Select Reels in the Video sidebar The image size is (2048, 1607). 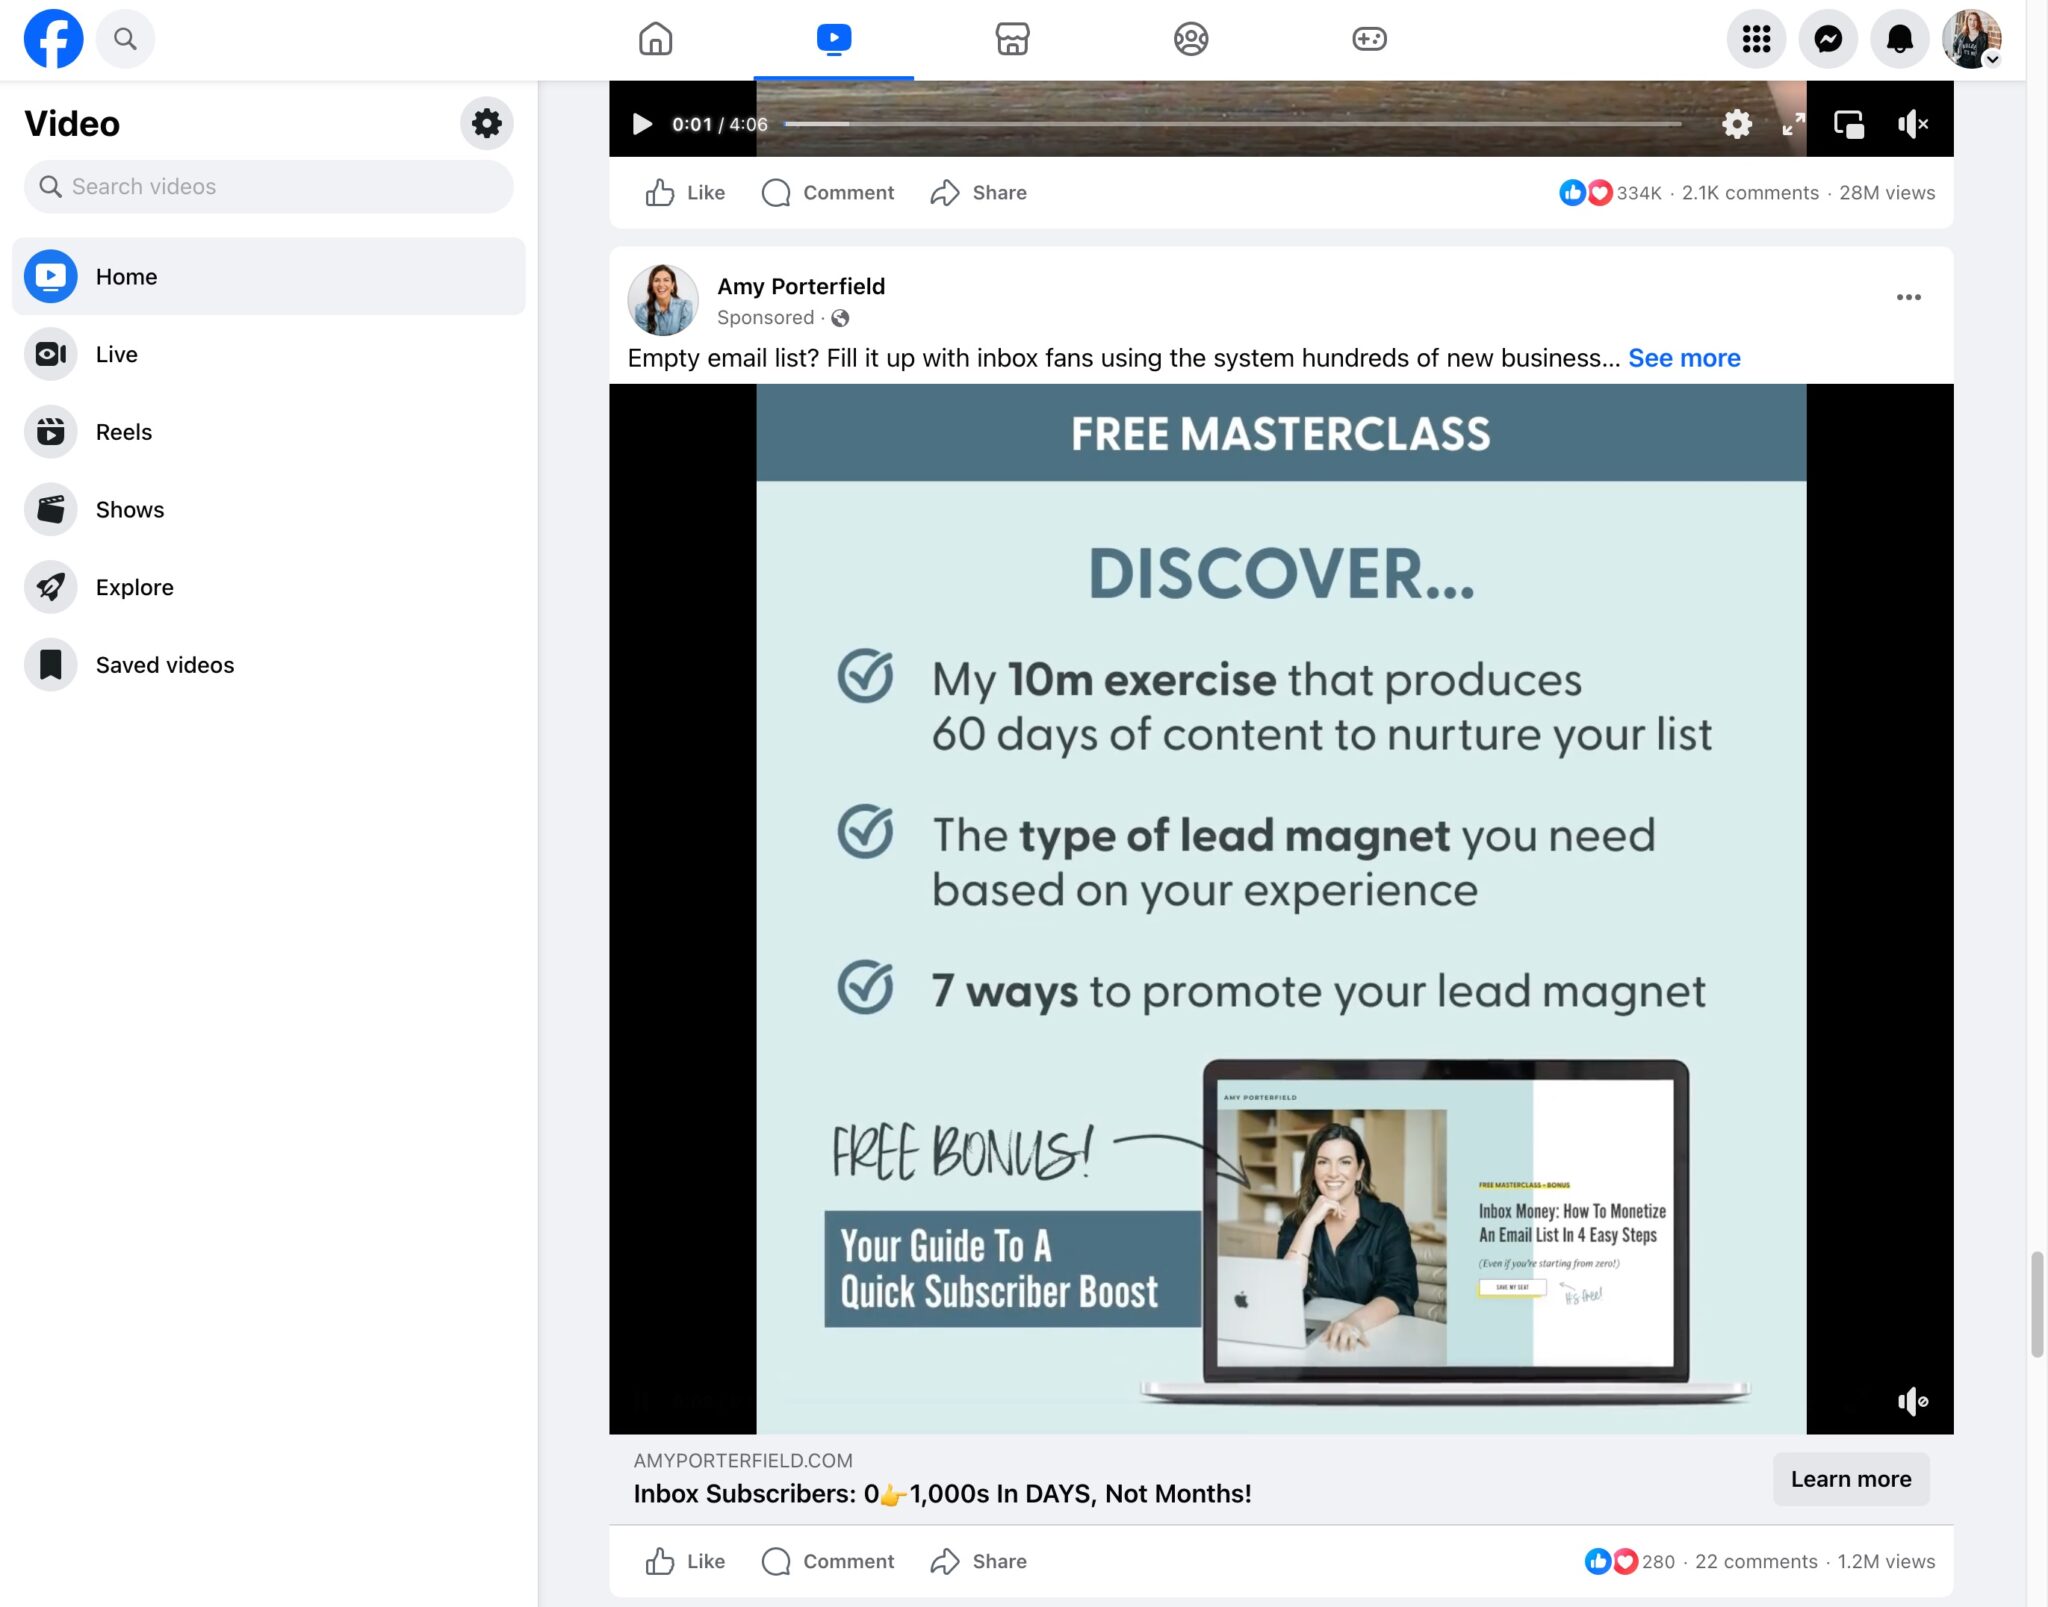click(x=124, y=431)
